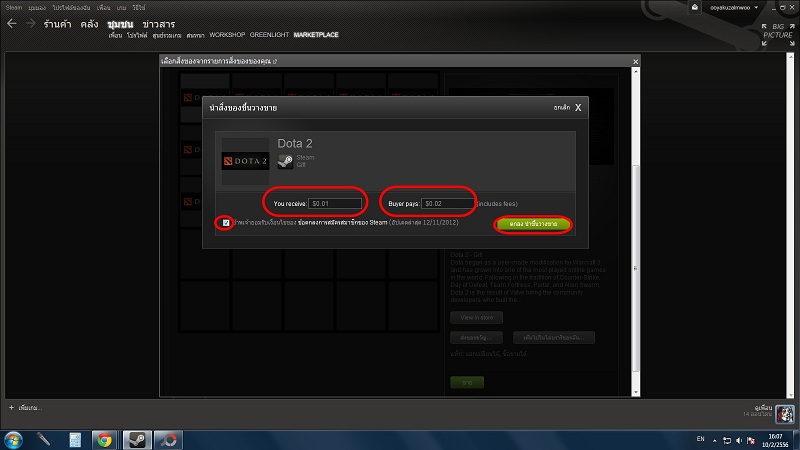Screen dimensions: 800x450
Task: Click the green confirm listing button
Action: coord(533,224)
